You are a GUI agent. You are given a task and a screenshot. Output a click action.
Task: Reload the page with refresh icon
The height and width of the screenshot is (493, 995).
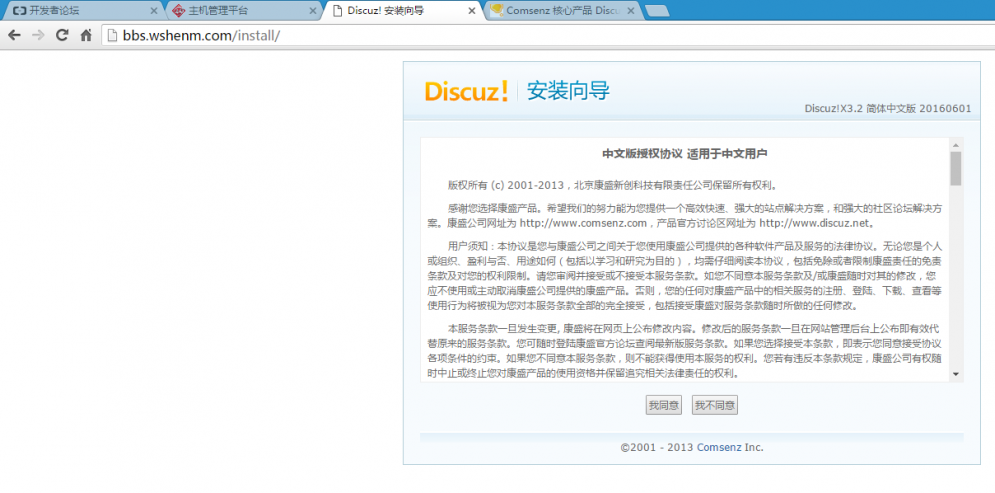62,36
